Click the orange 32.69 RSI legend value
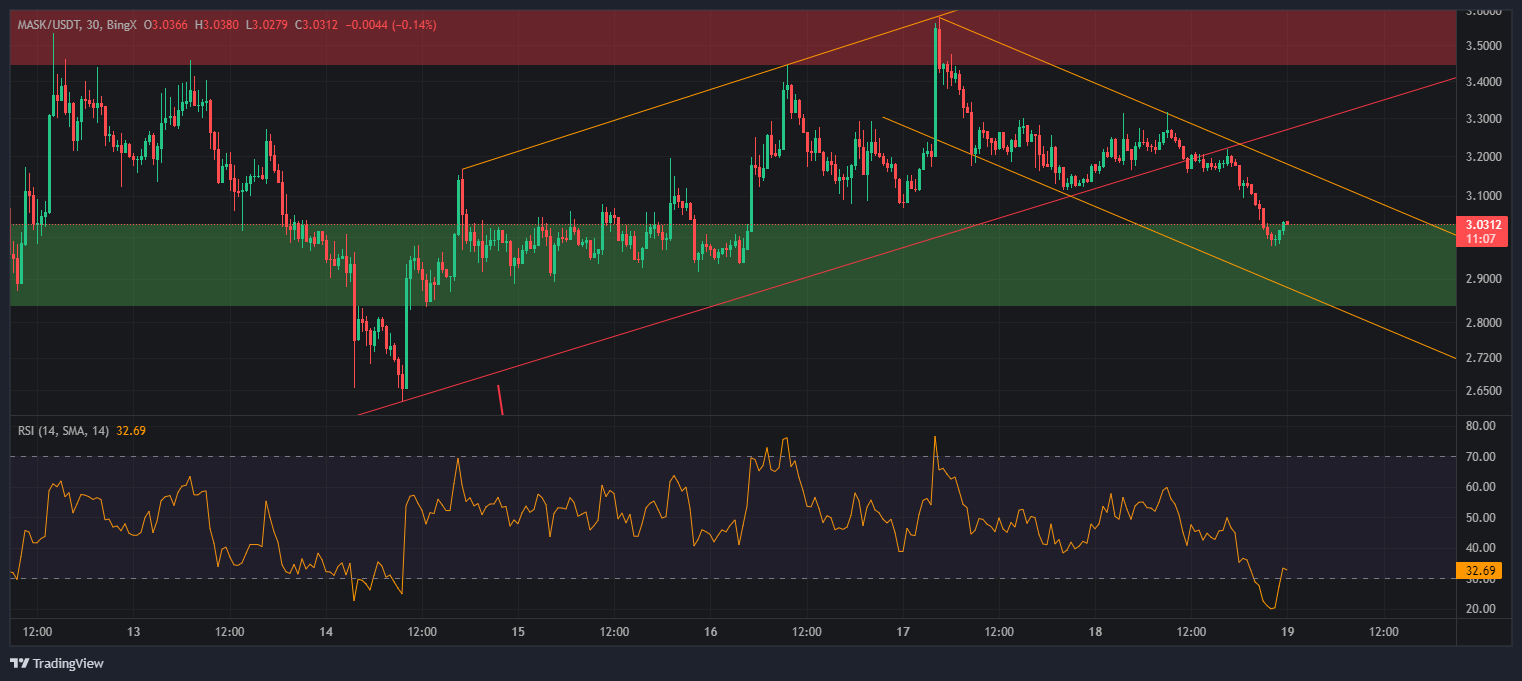Image resolution: width=1522 pixels, height=681 pixels. pos(132,431)
